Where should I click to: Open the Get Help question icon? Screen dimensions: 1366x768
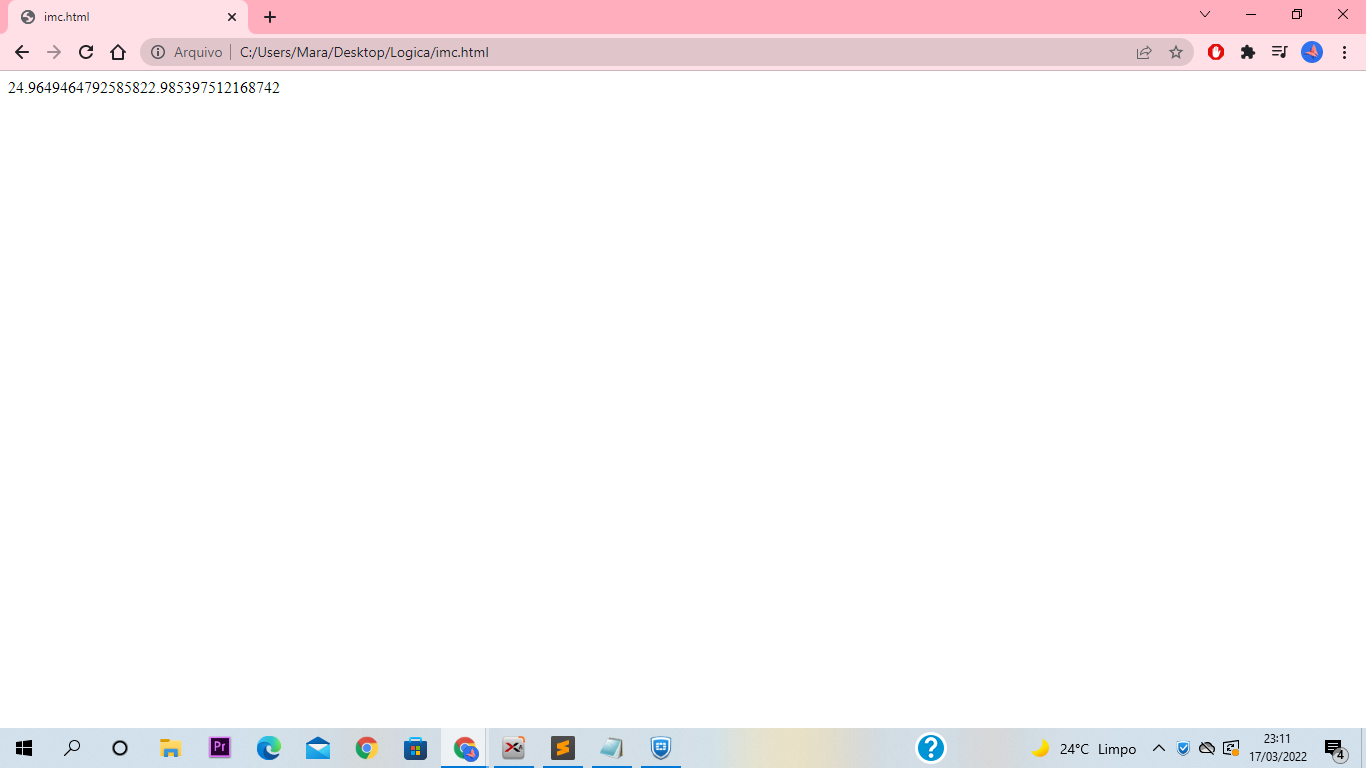(931, 748)
